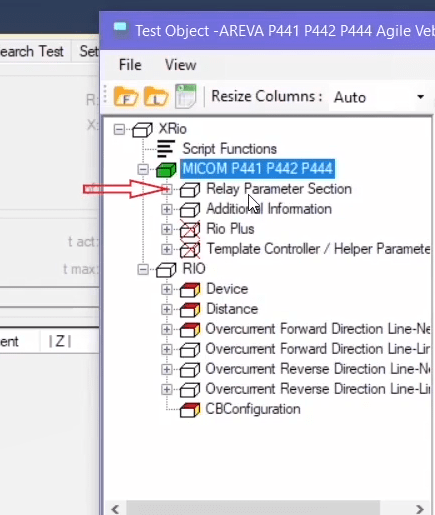Click the red Distance block icon
435x515 pixels.
pyautogui.click(x=190, y=309)
